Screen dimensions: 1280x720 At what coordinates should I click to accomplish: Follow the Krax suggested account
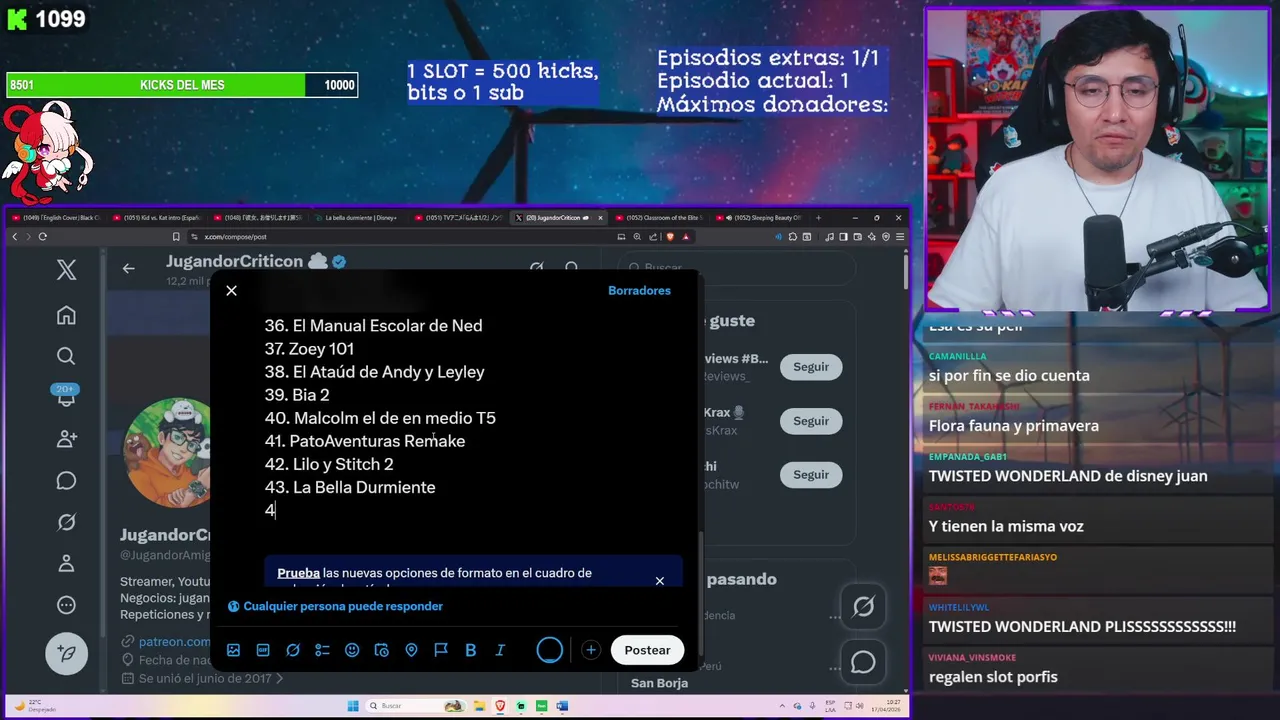811,421
